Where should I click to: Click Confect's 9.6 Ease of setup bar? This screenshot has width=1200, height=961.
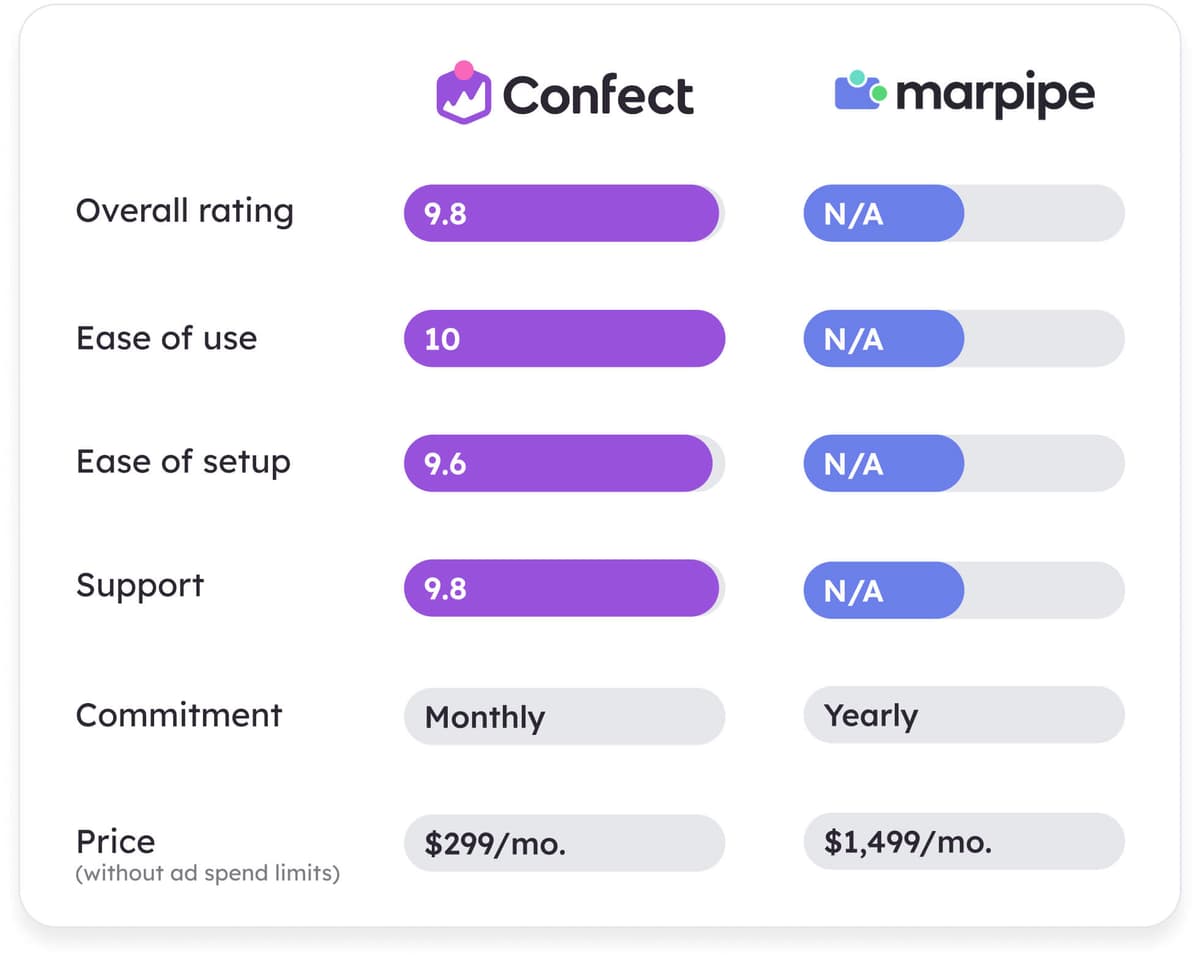(x=558, y=464)
